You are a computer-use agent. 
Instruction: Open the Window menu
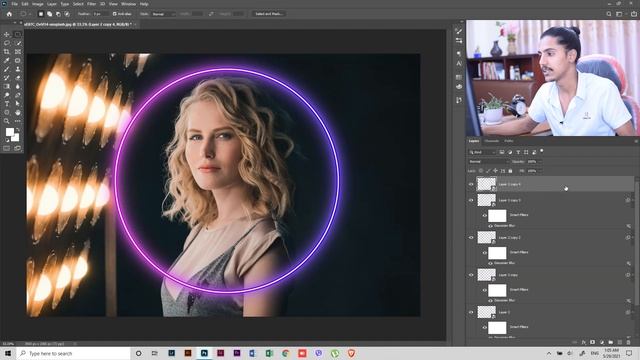tap(128, 4)
